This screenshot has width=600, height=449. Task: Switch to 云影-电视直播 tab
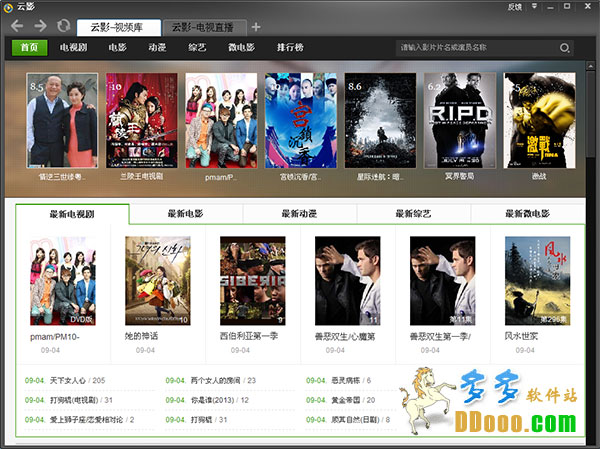[x=204, y=27]
